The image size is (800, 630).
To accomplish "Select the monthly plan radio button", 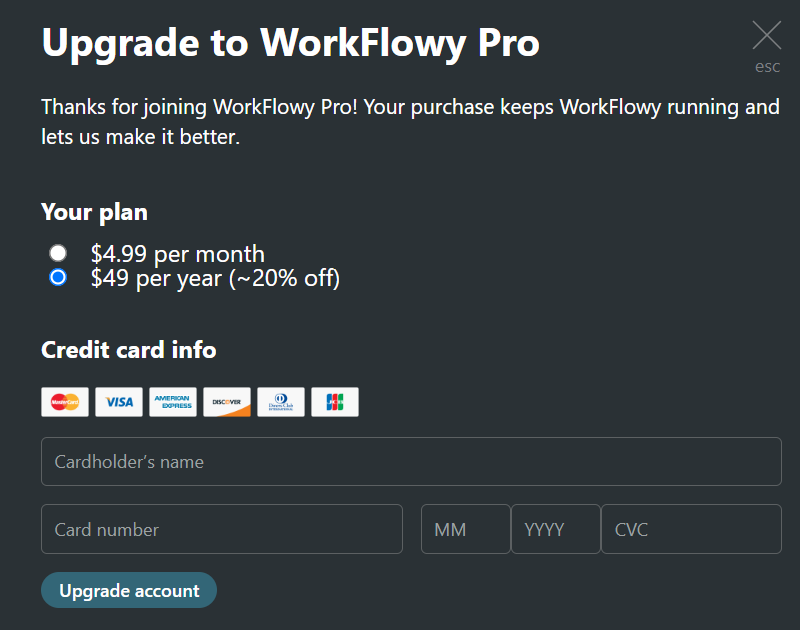I will [x=58, y=253].
